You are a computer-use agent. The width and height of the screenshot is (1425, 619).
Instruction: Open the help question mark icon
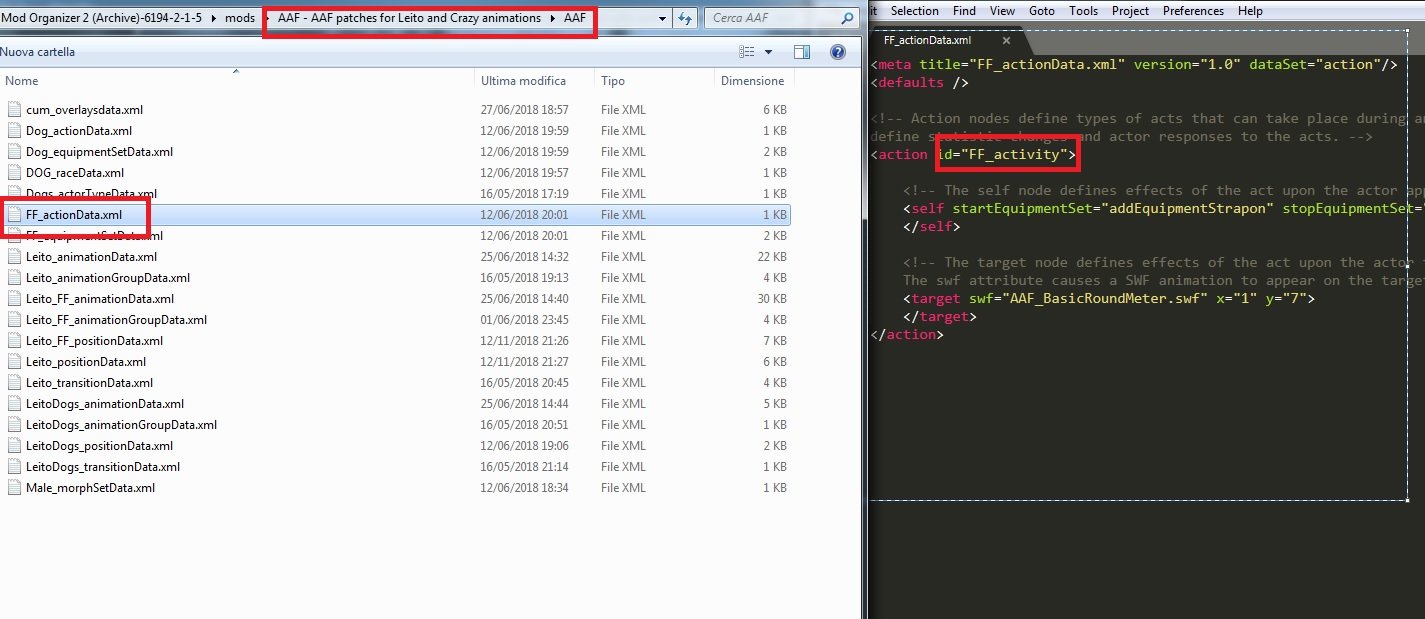pyautogui.click(x=840, y=52)
